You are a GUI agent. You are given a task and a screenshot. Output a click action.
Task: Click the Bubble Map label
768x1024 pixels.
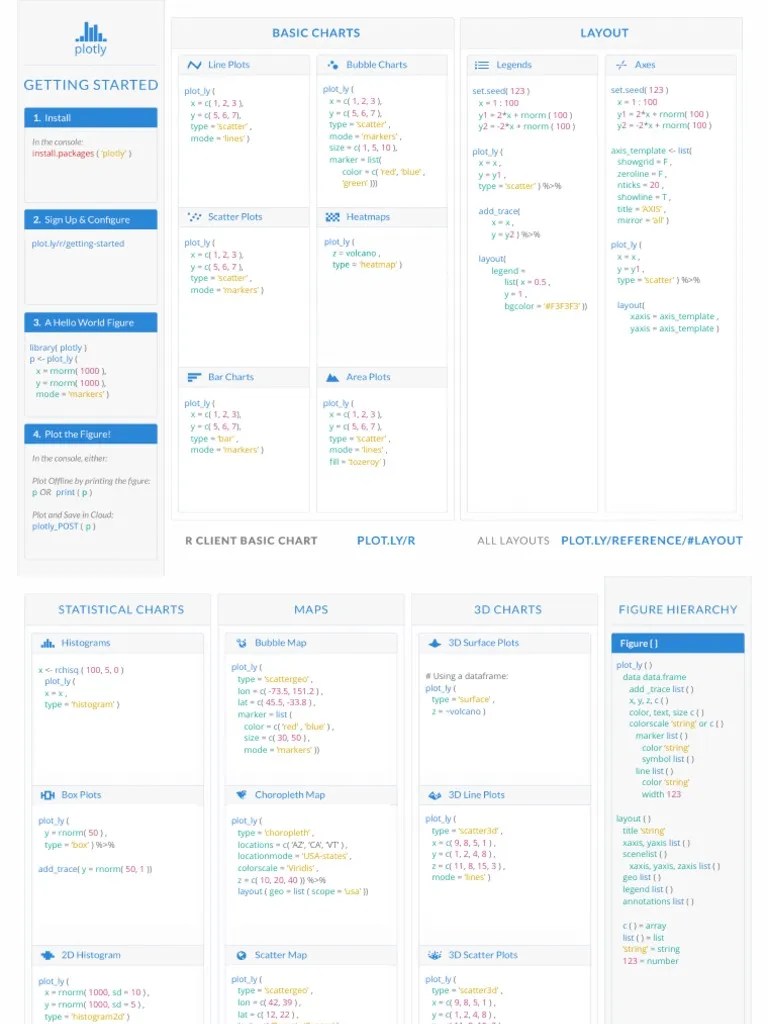click(x=280, y=643)
